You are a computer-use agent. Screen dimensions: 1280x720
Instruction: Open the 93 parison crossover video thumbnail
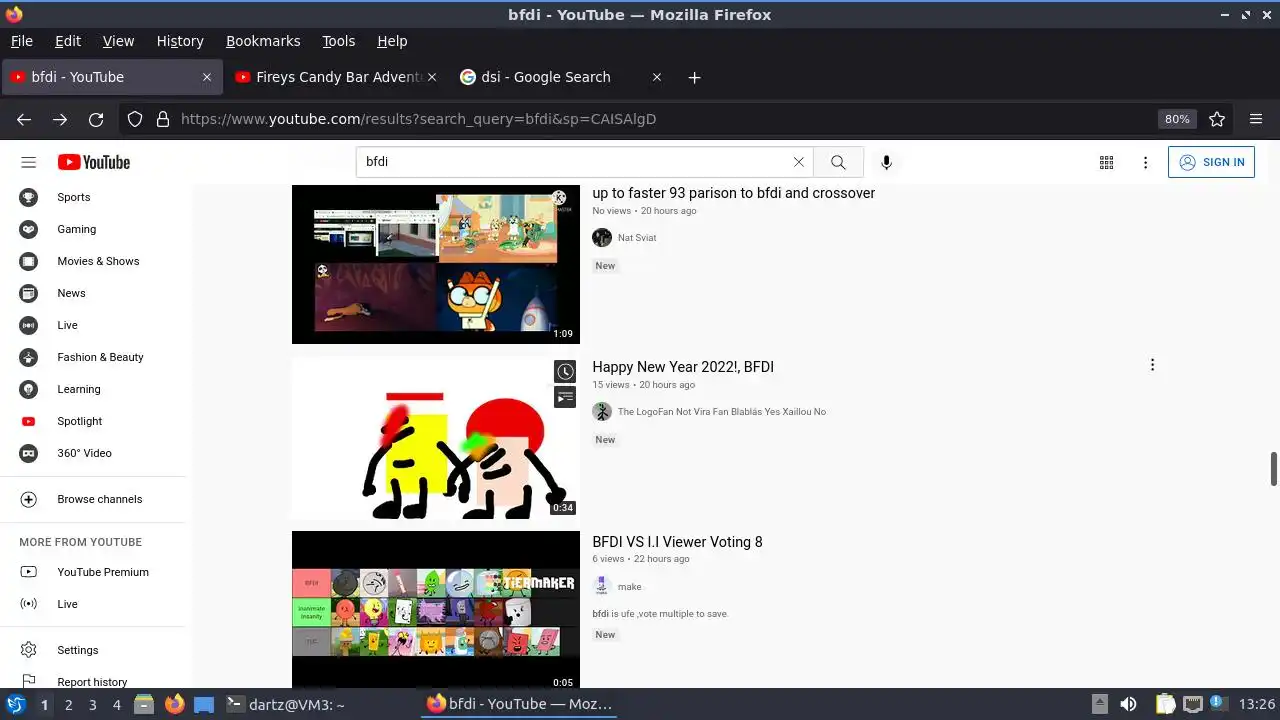tap(436, 264)
